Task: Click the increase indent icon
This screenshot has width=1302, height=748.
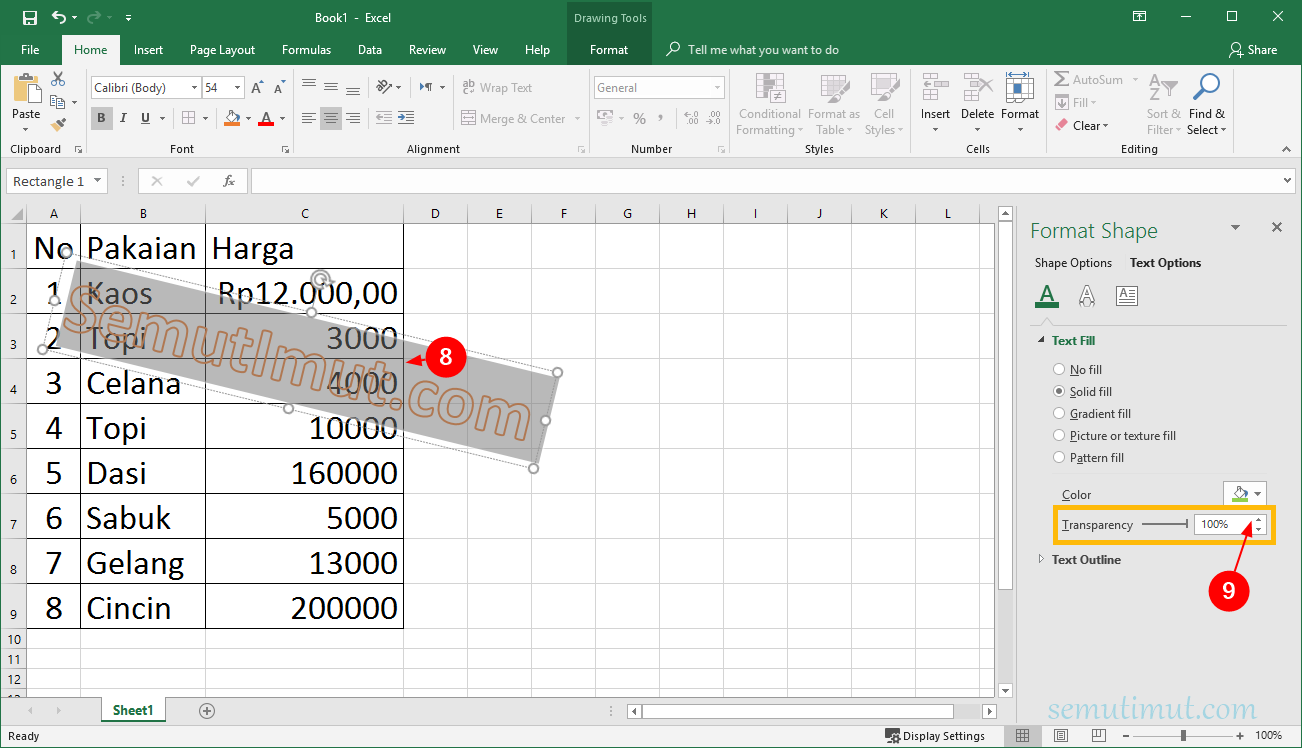Action: click(406, 118)
